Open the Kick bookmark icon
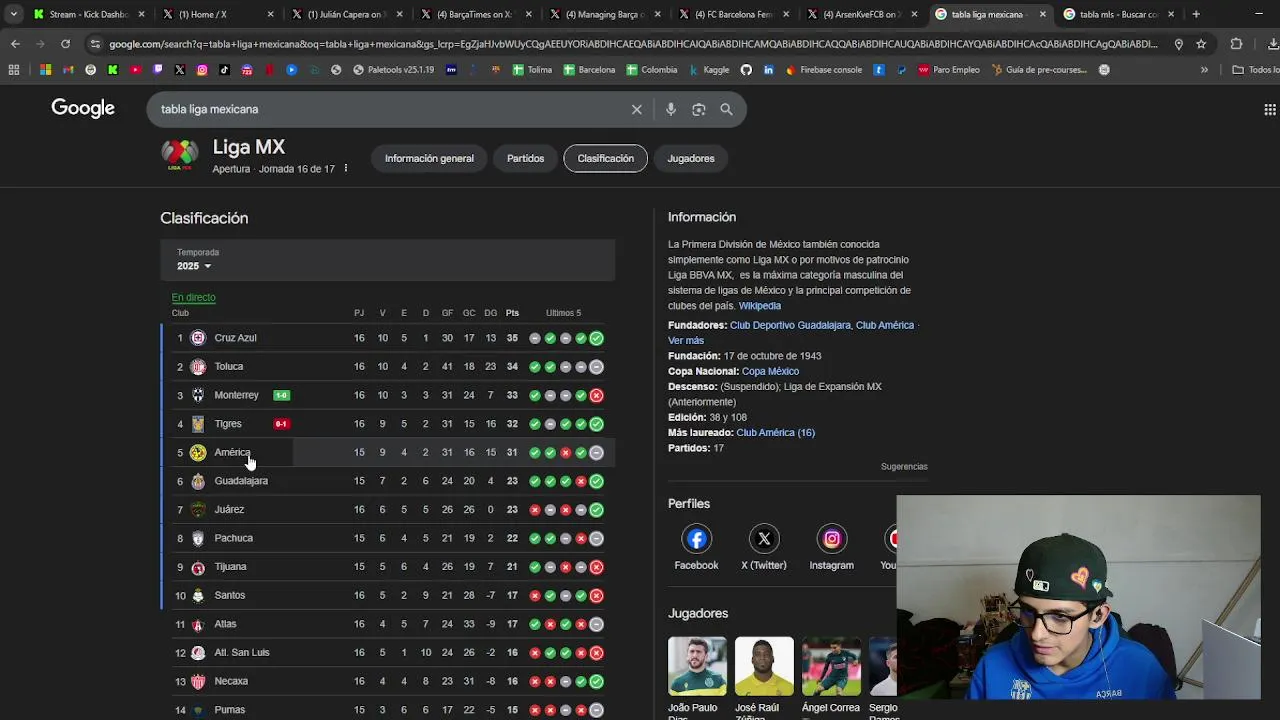 (113, 70)
